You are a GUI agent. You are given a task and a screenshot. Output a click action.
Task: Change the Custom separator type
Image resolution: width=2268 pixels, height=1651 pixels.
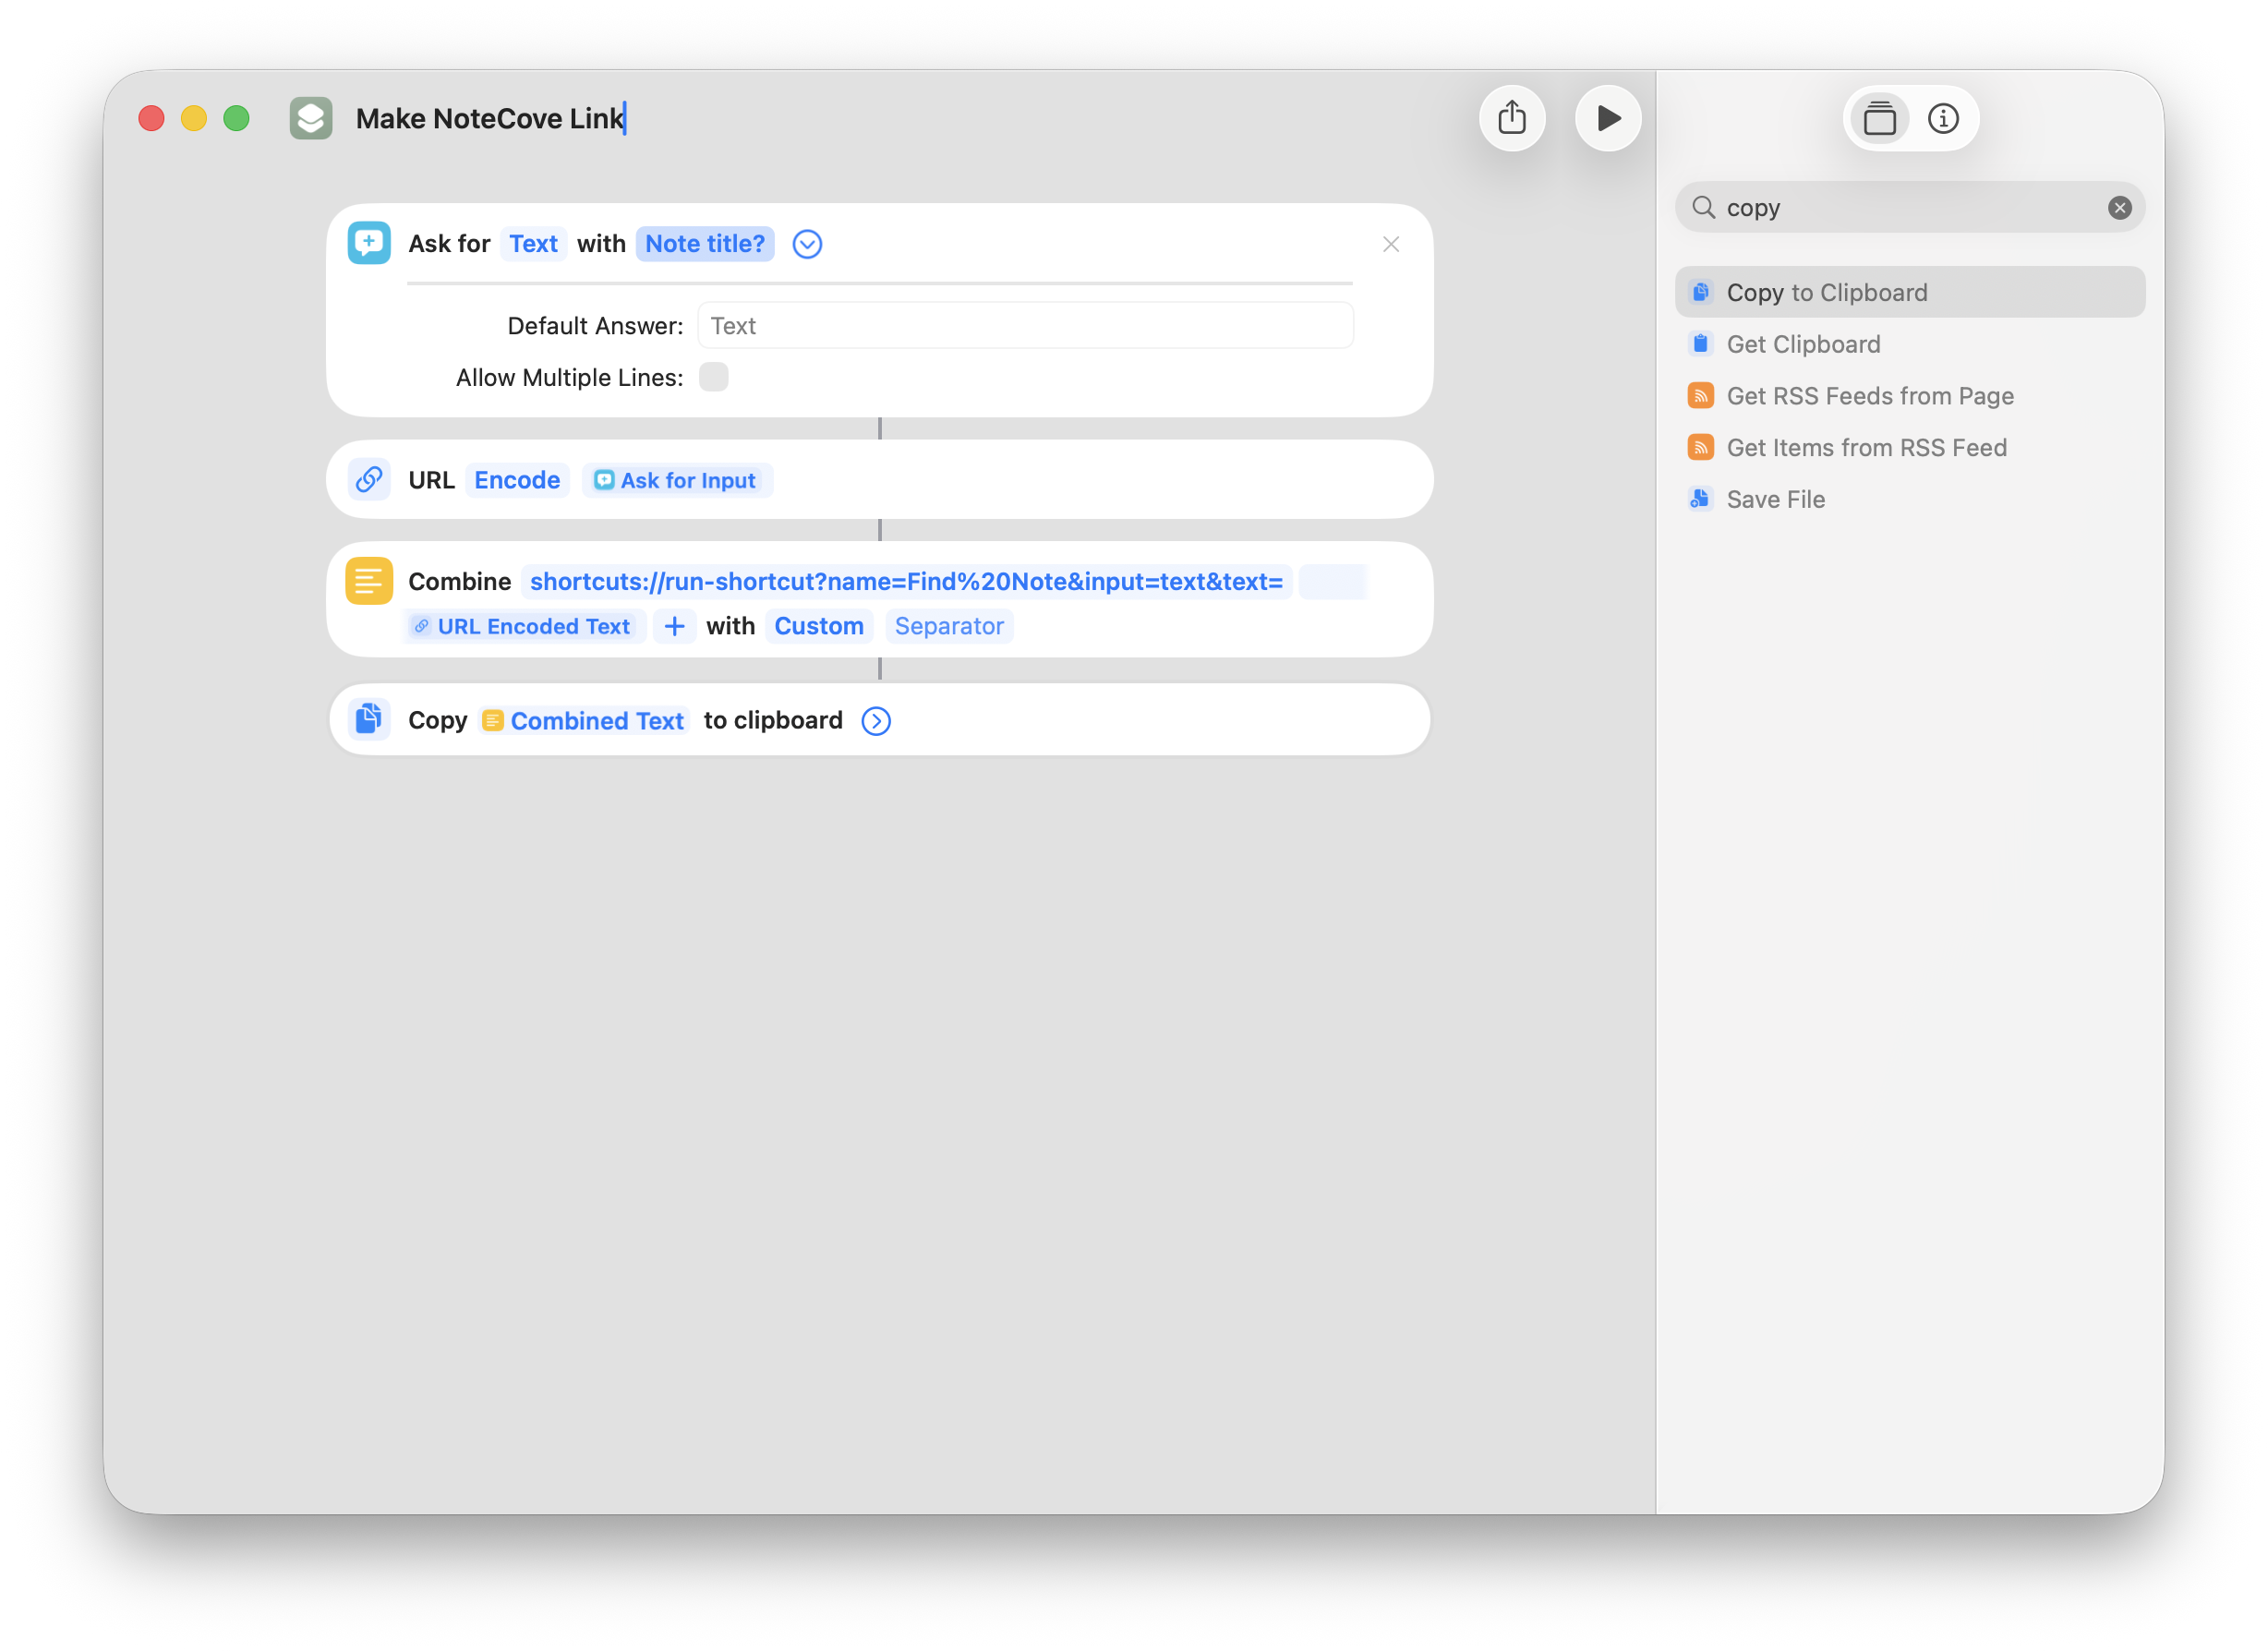(818, 626)
